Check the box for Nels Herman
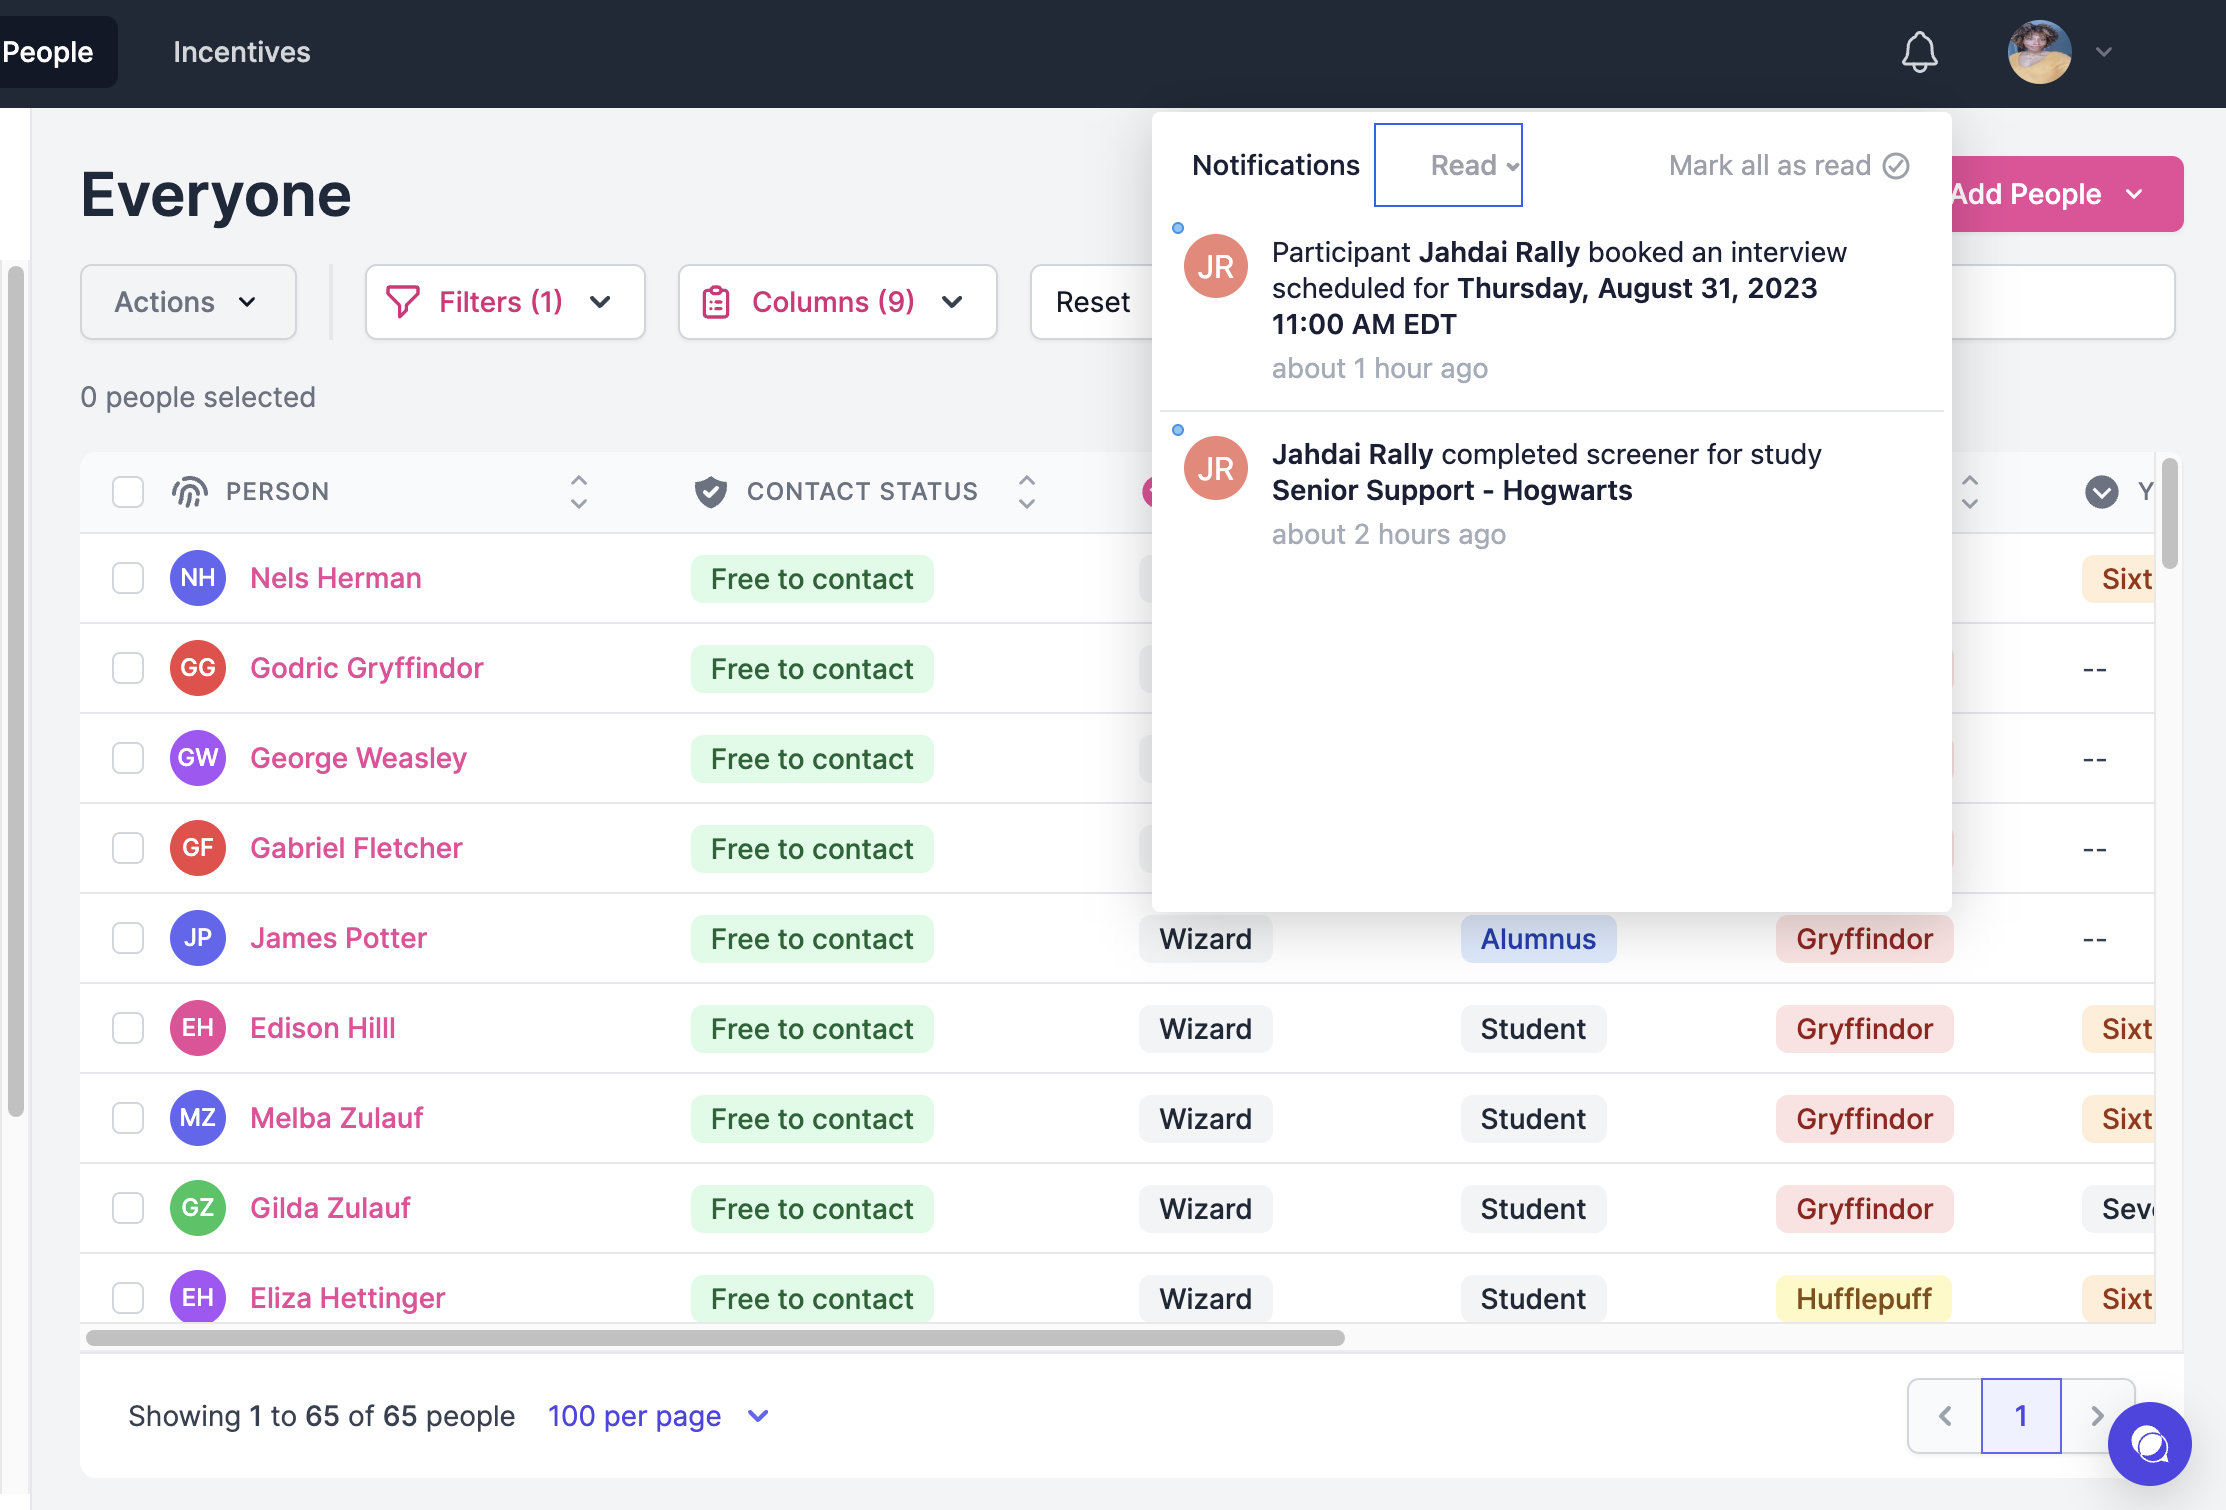2226x1510 pixels. [128, 578]
